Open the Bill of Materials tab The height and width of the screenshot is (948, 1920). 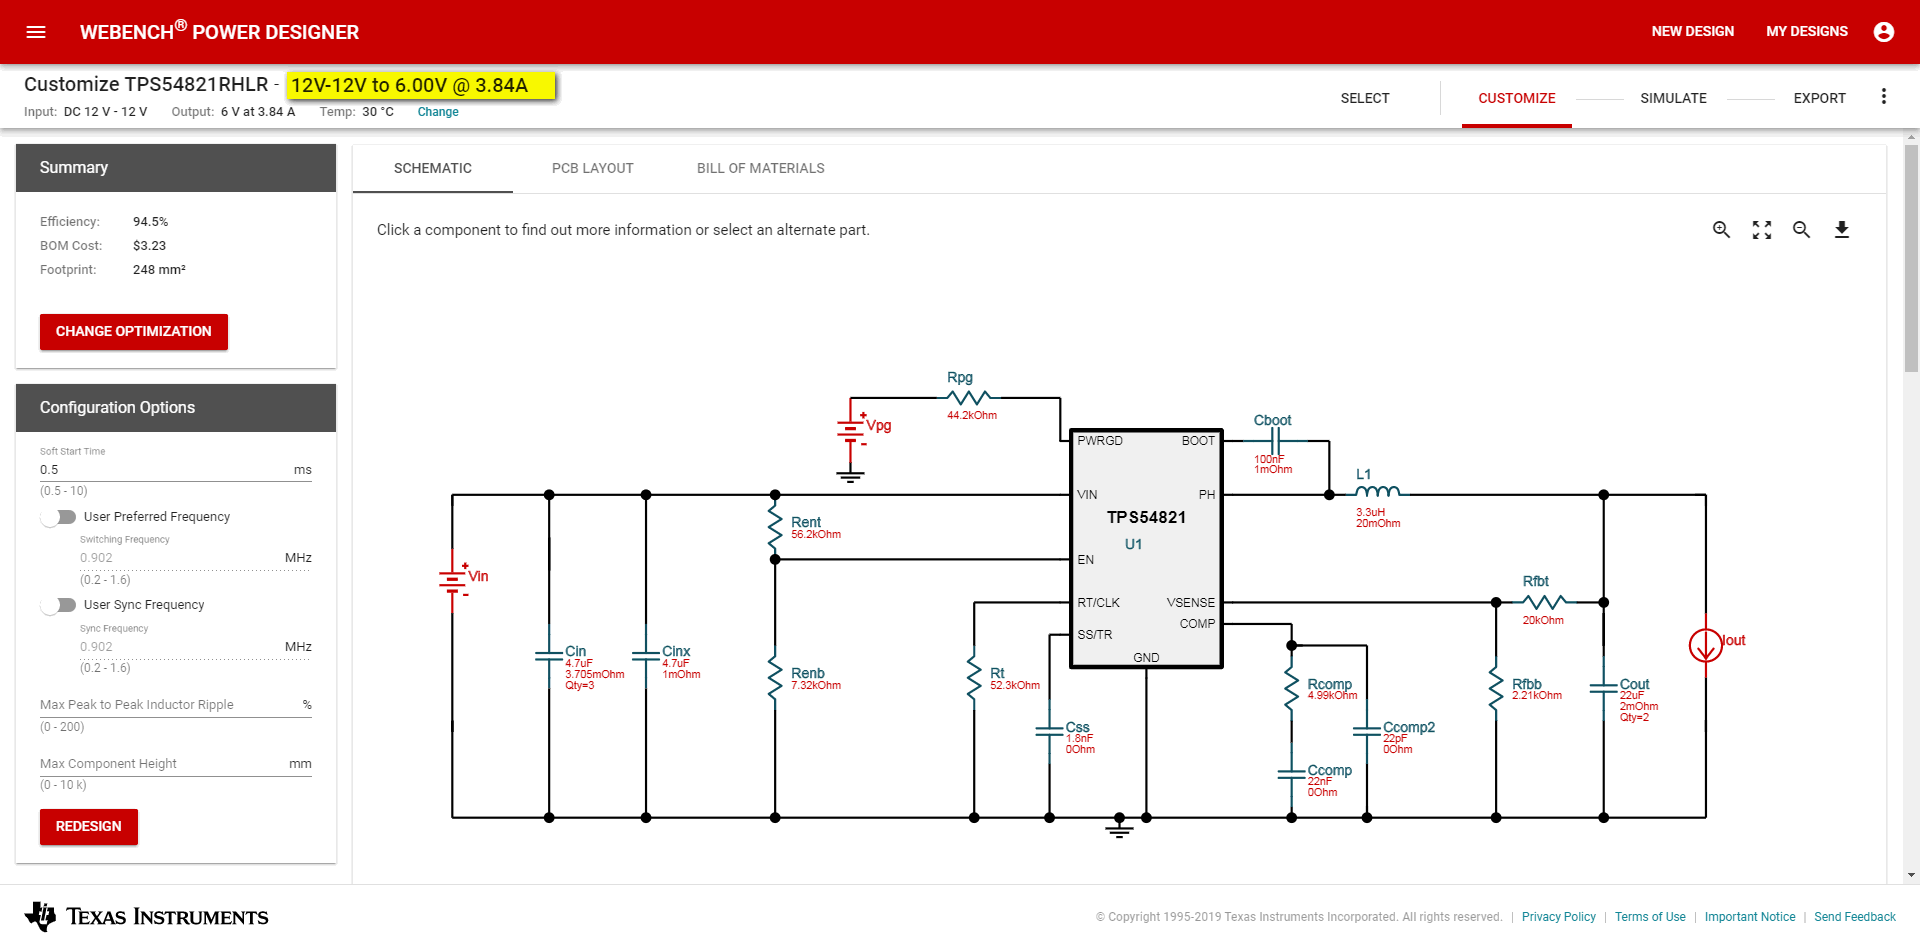pyautogui.click(x=761, y=168)
